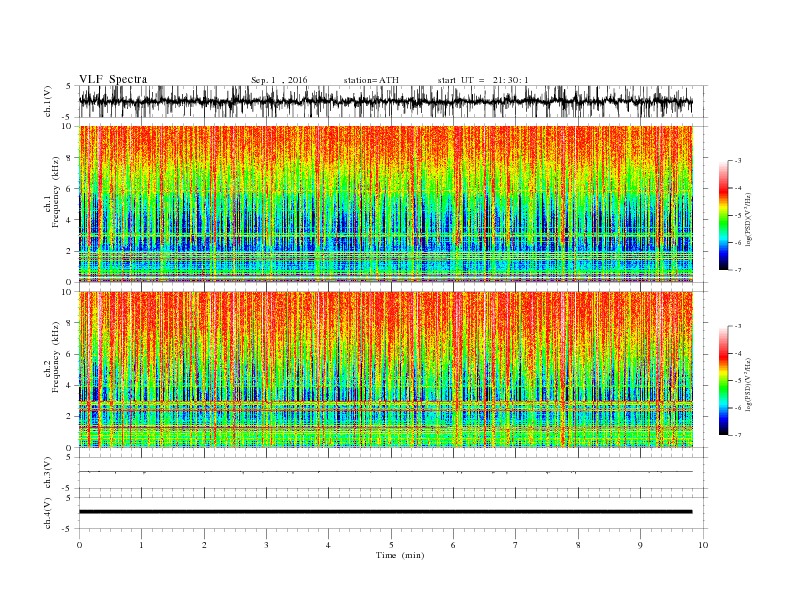The height and width of the screenshot is (612, 792).
Task: Click the 'ch.4(V)' axis label
Action: (48, 513)
